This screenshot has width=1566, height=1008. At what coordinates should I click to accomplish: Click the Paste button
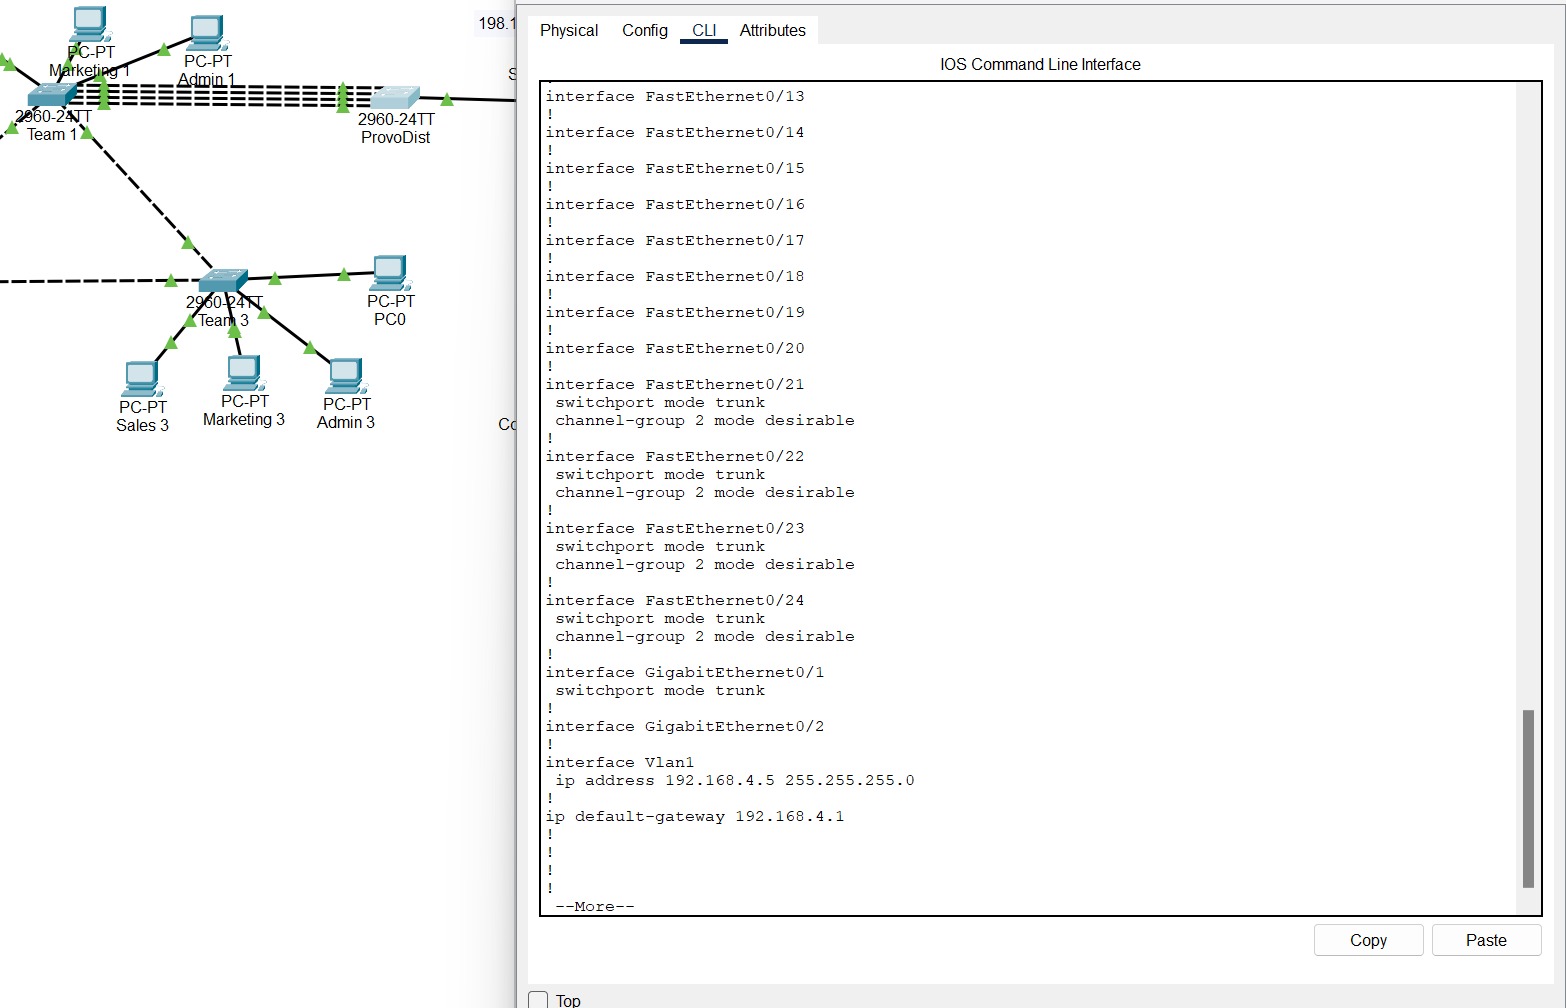1486,940
